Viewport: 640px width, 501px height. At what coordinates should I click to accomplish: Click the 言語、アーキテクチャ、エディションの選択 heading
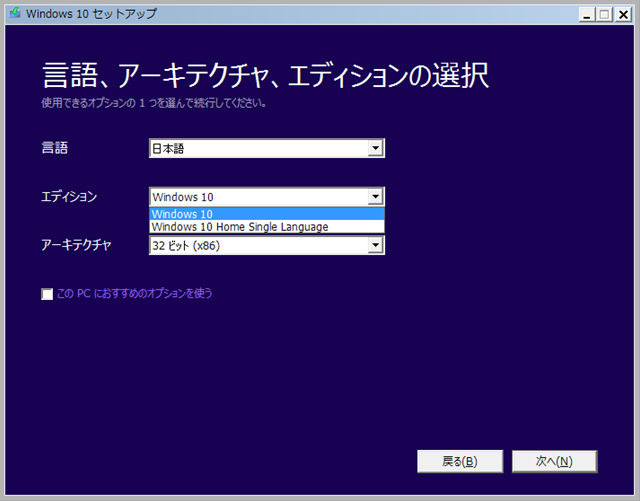coord(265,76)
